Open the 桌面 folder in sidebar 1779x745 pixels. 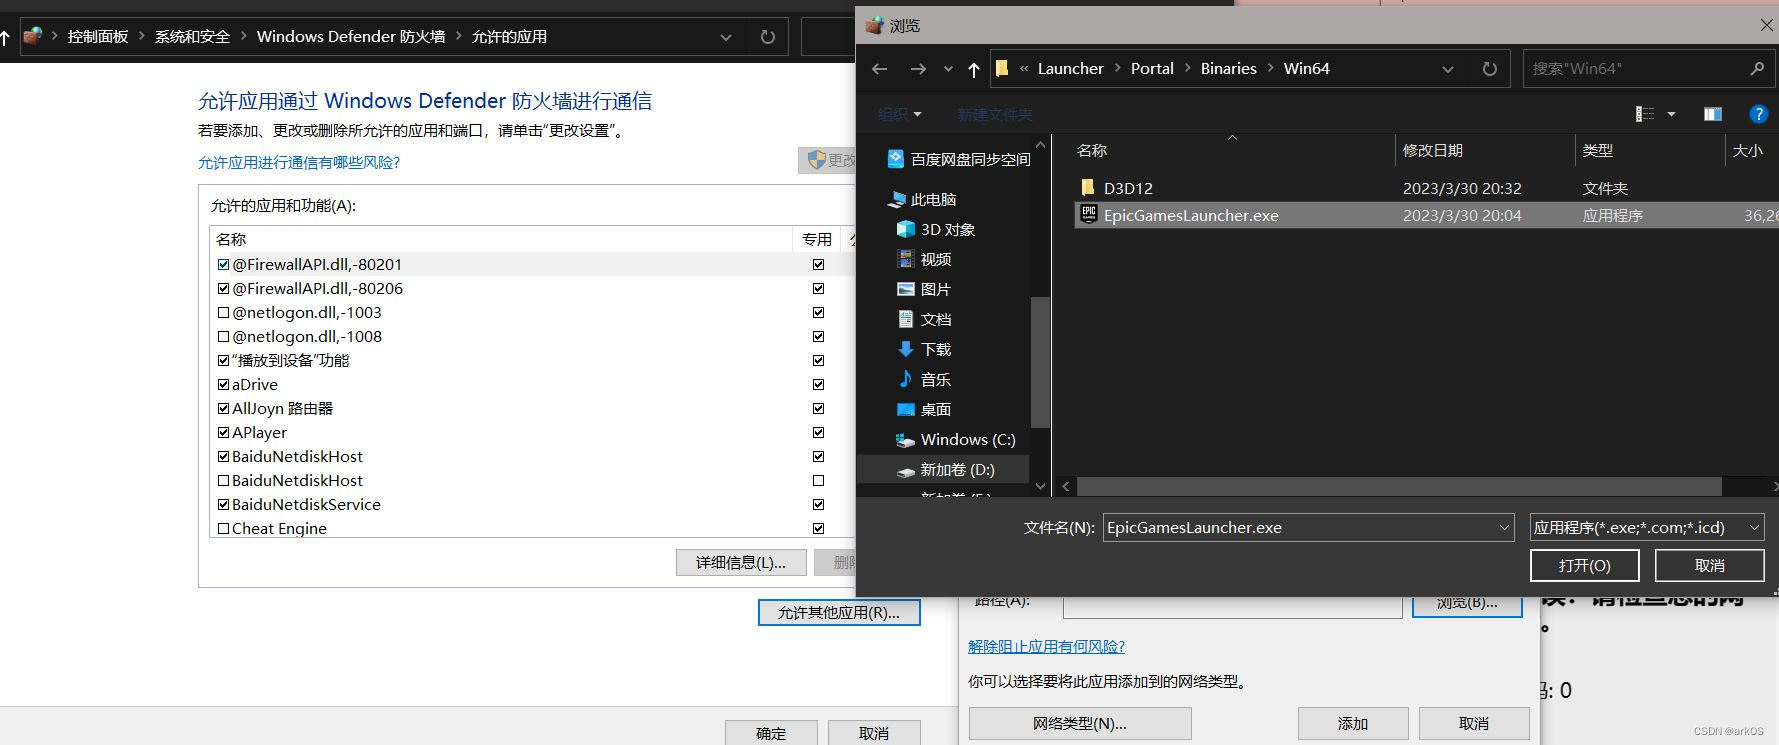coord(924,409)
